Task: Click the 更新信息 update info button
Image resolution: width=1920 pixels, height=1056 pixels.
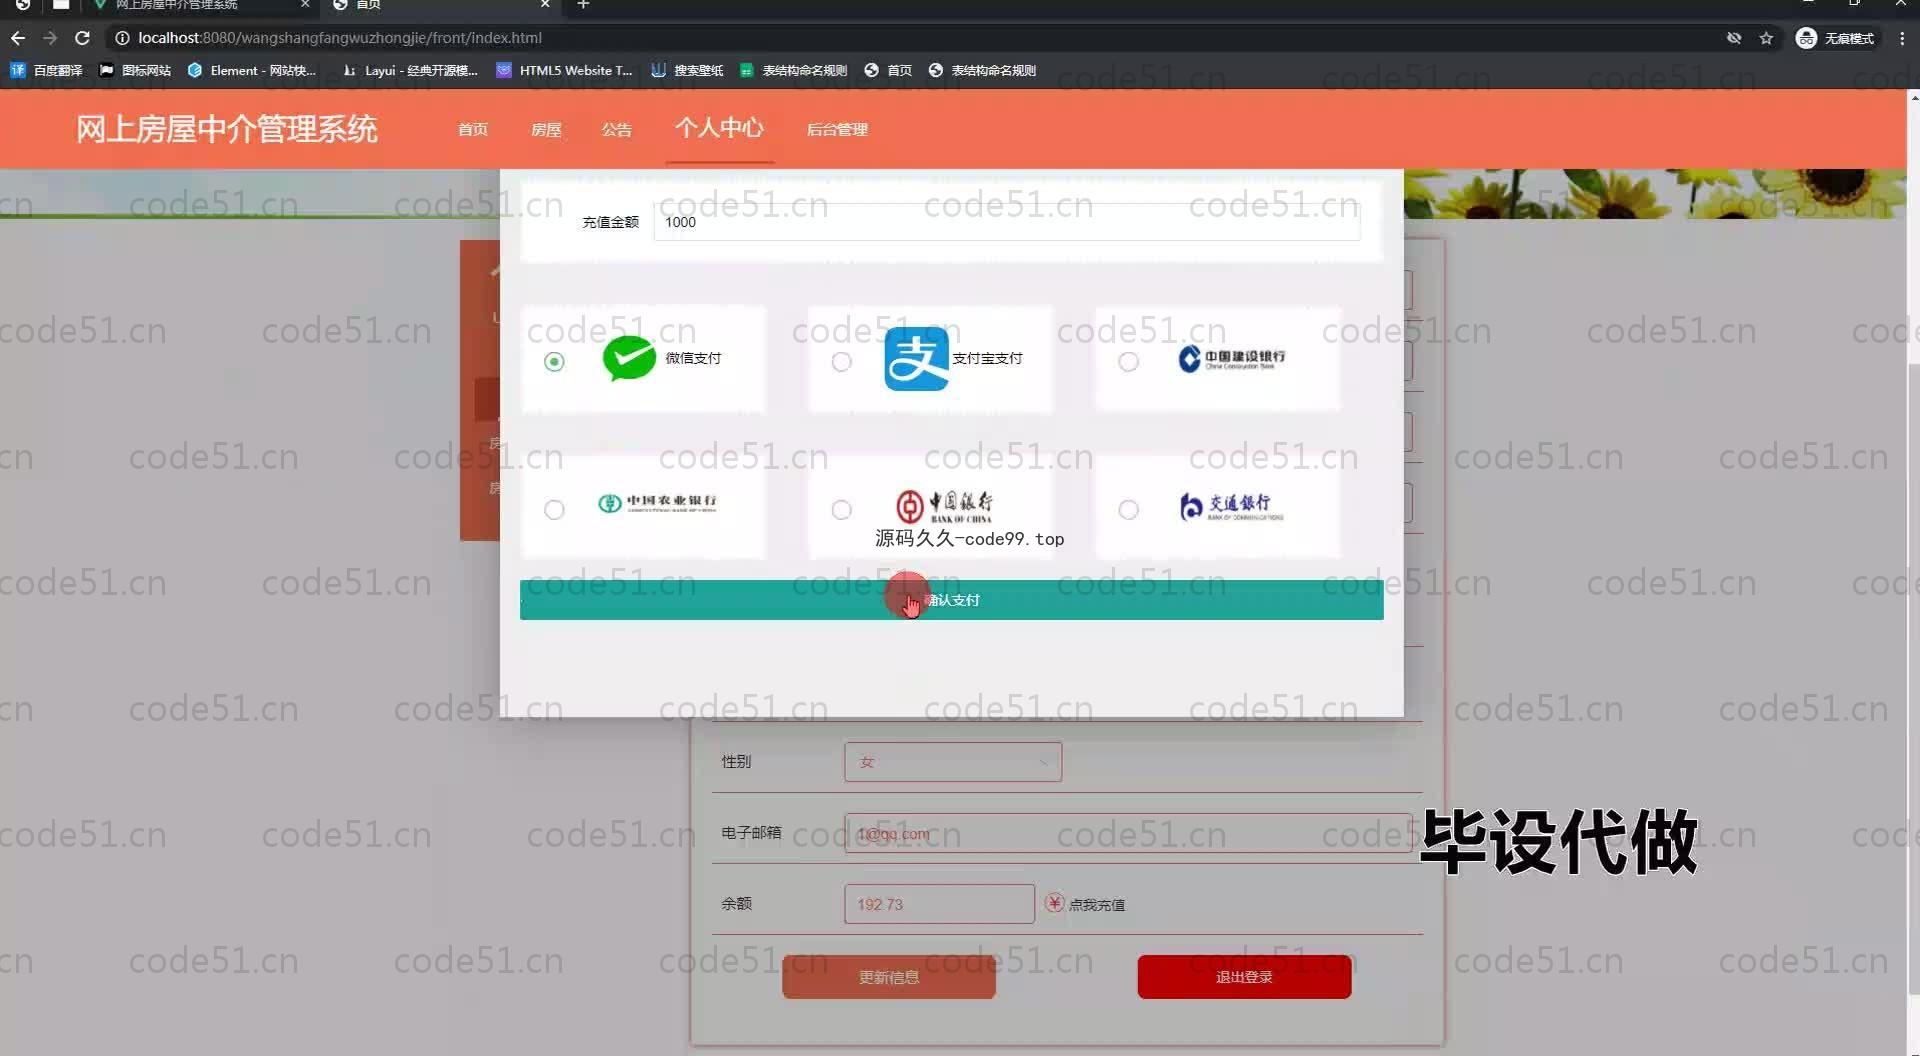Action: point(889,977)
